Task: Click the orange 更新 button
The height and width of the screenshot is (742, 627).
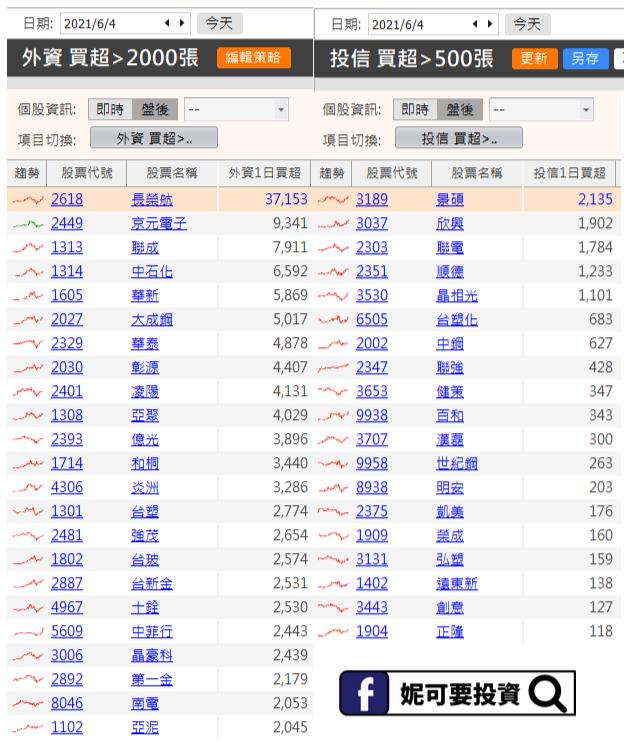Action: coord(534,59)
